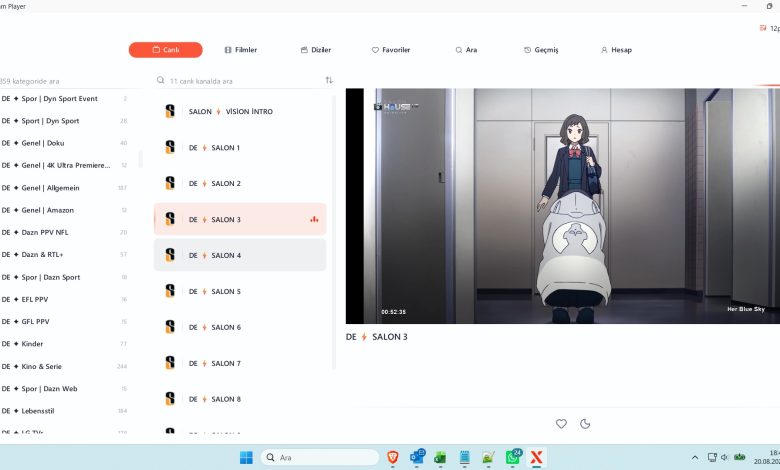Image resolution: width=780 pixels, height=470 pixels.
Task: Open category DE Spor | Dazn Sport
Action: 65,277
